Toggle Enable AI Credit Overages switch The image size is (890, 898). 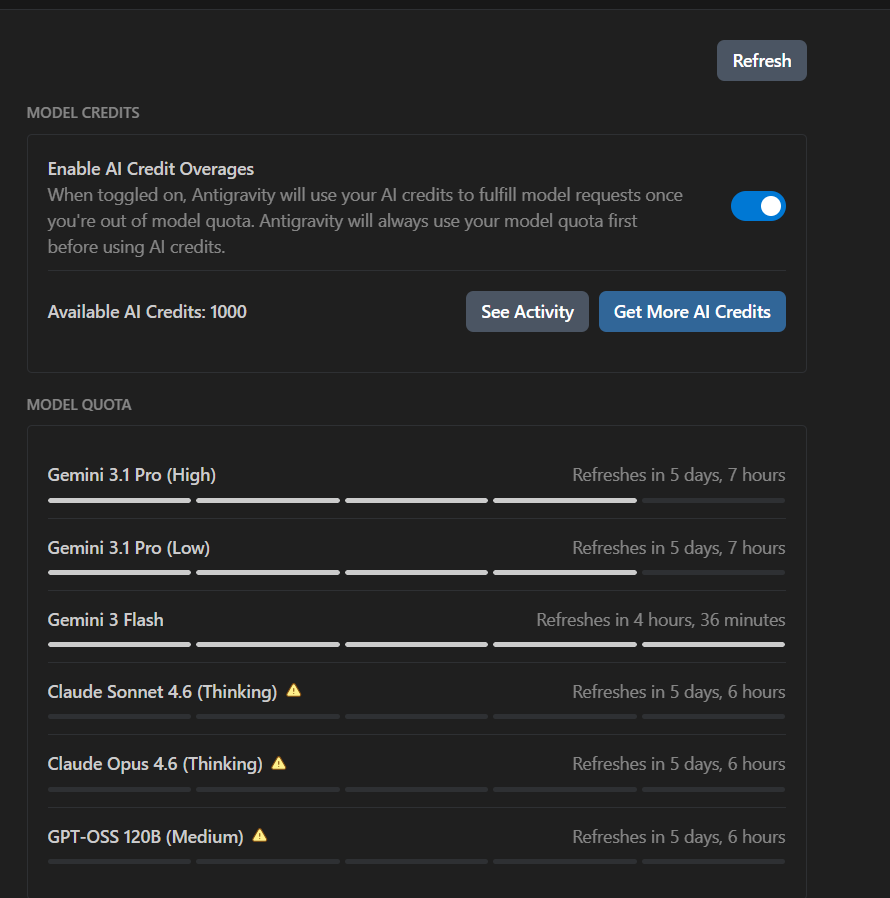tap(758, 206)
